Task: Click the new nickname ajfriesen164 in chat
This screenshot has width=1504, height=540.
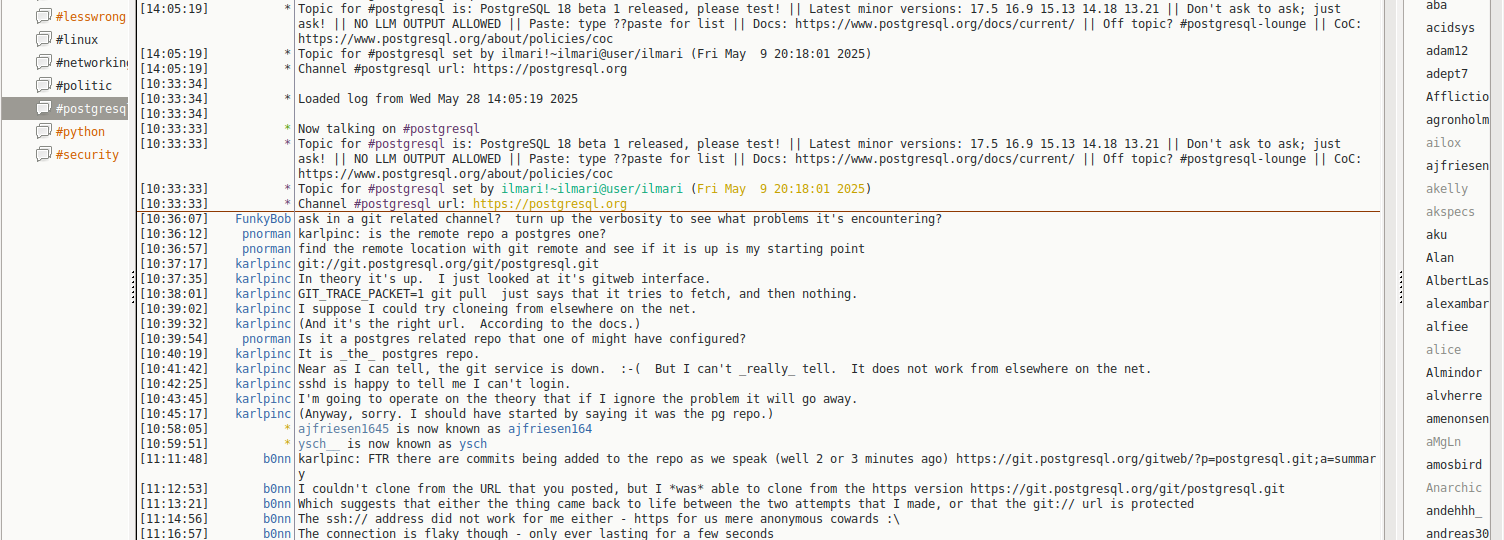Action: click(549, 429)
